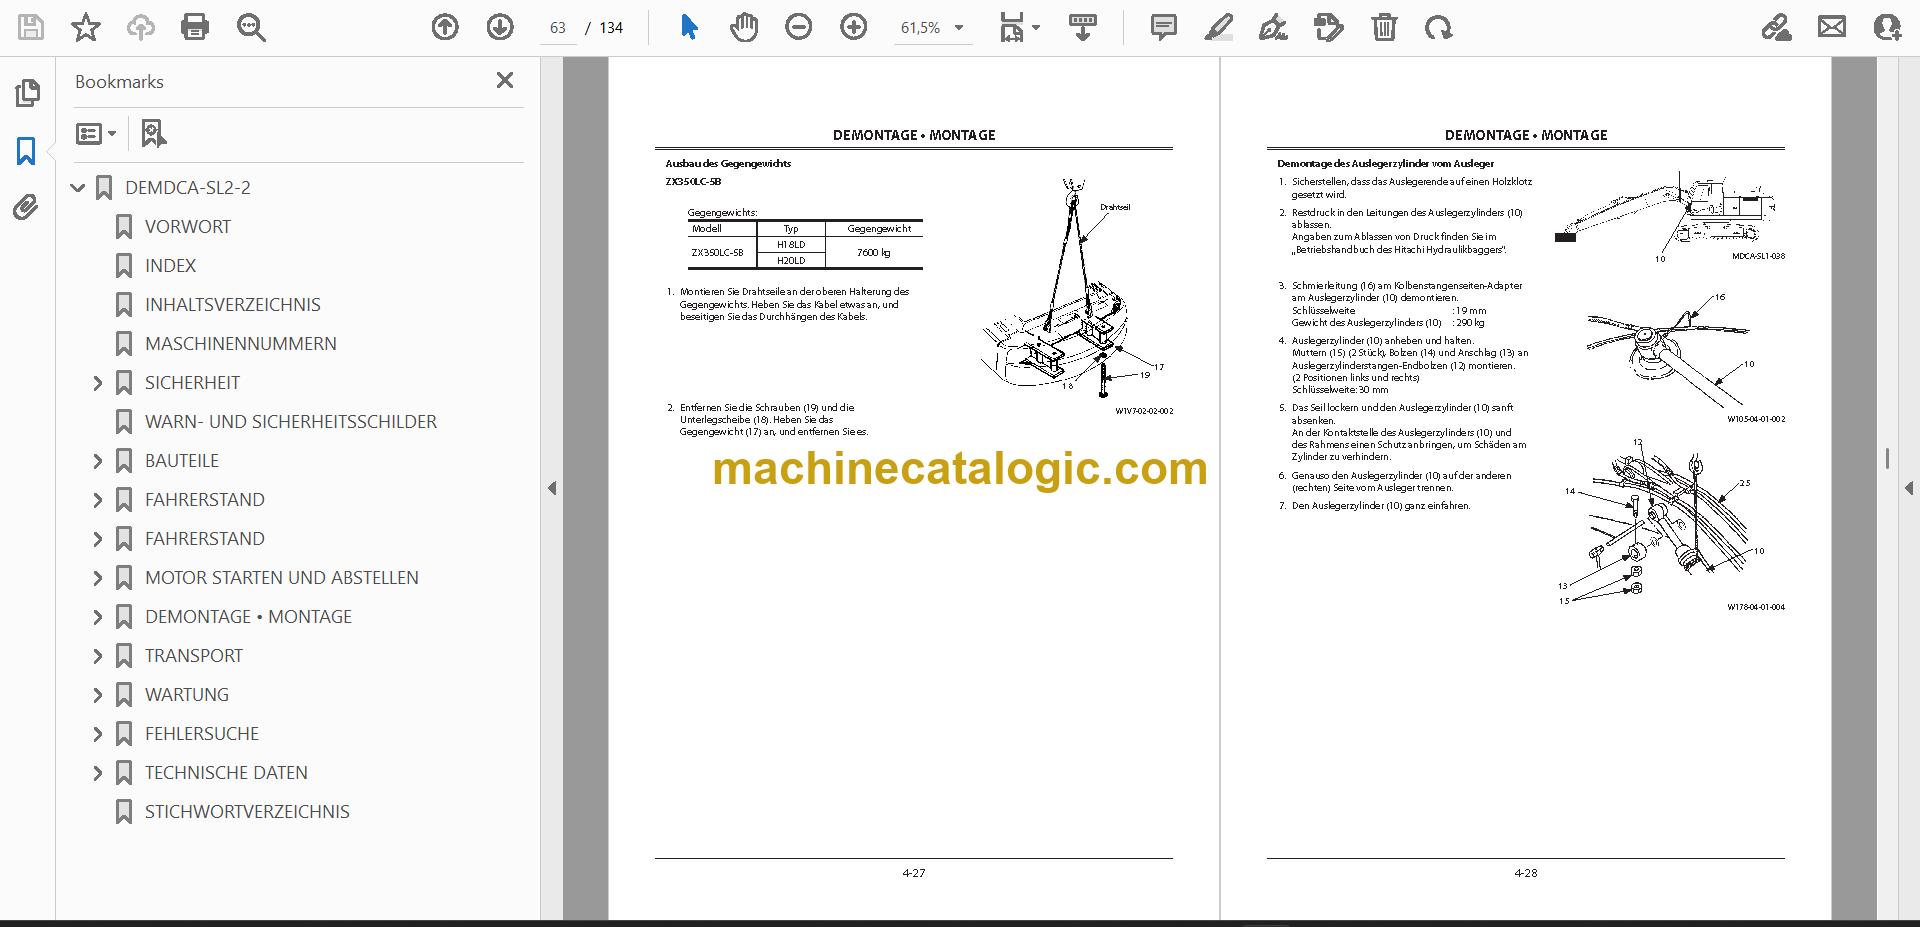Expand the SICHERHEIT bookmark
1920x927 pixels.
98,383
